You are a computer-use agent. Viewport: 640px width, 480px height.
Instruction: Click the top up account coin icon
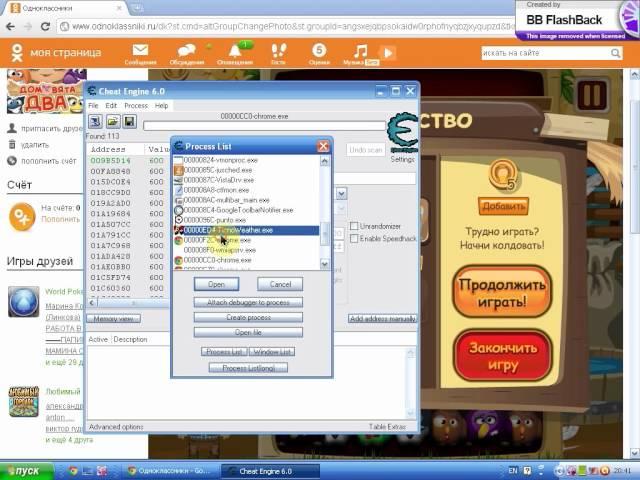click(12, 161)
